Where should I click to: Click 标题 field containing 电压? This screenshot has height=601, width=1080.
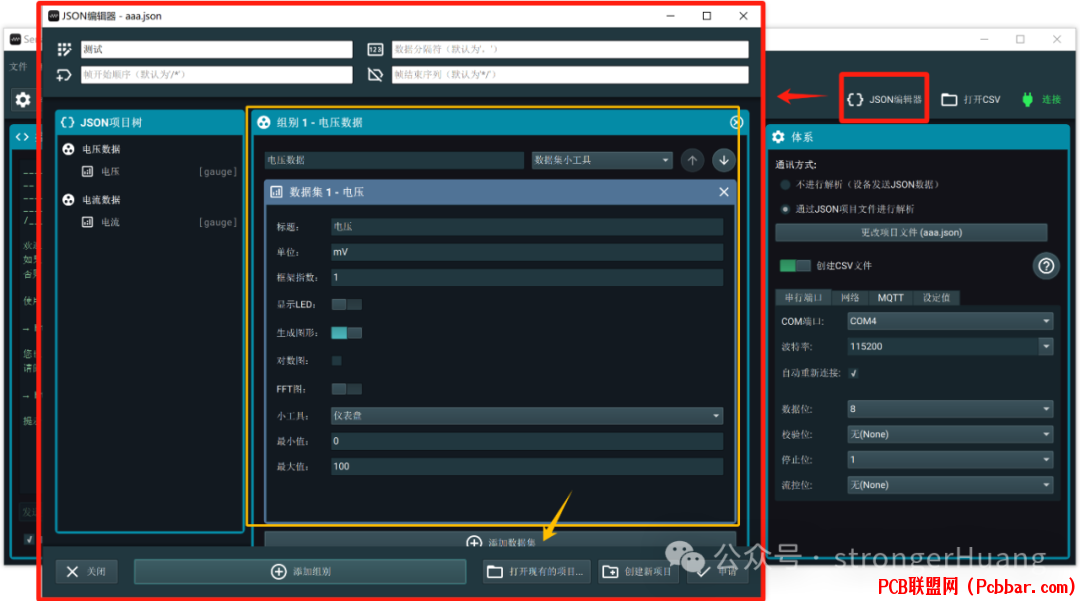(527, 226)
